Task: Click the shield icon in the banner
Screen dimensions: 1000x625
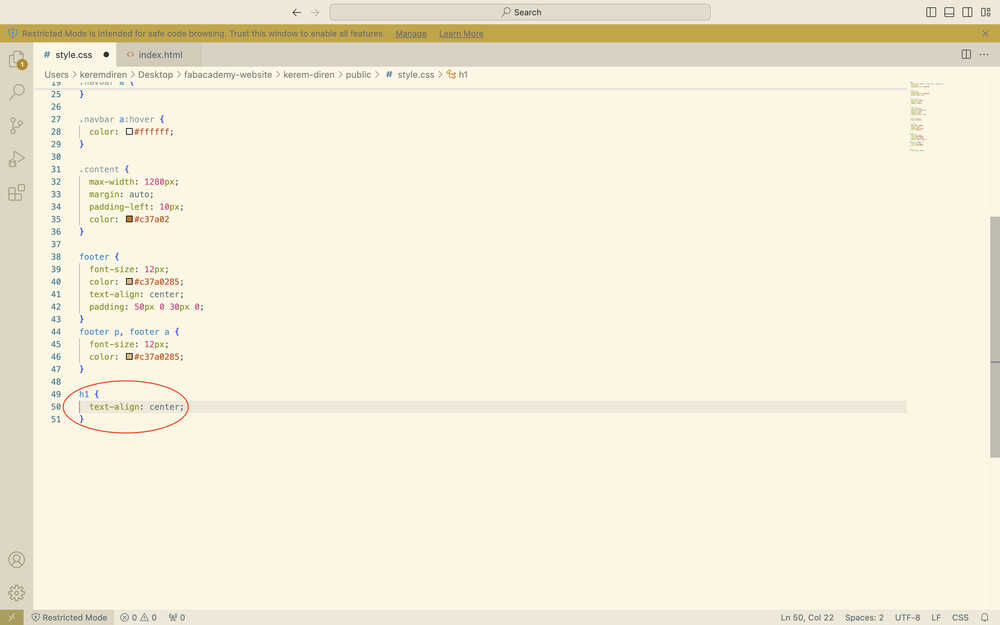Action: pyautogui.click(x=13, y=33)
